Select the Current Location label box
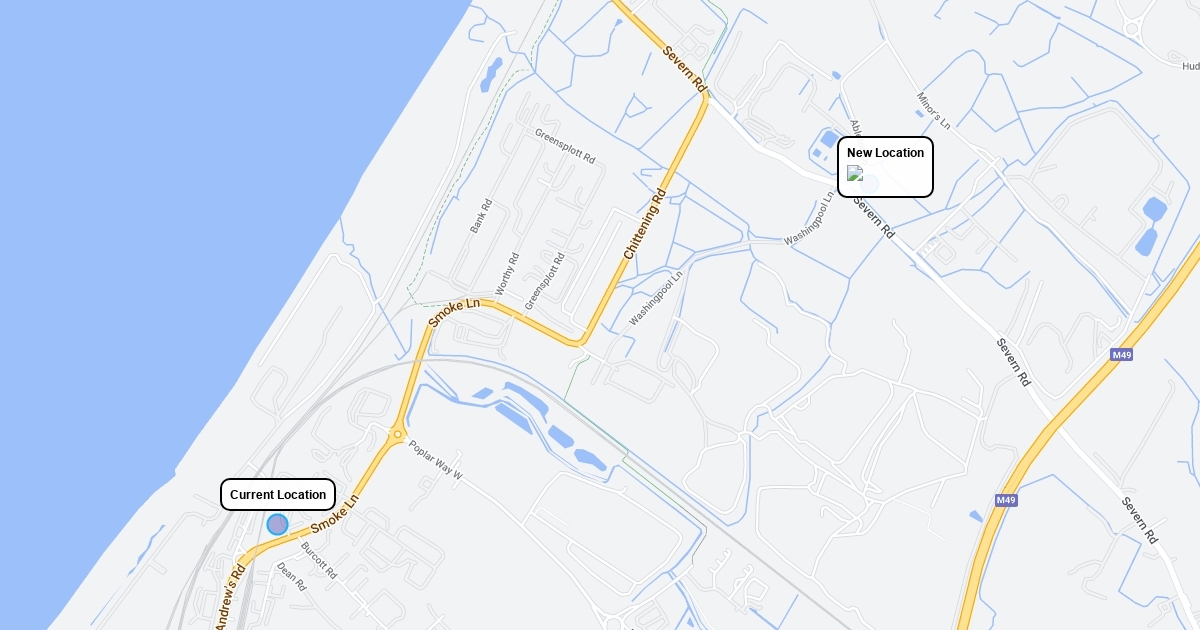1200x630 pixels. pos(278,494)
